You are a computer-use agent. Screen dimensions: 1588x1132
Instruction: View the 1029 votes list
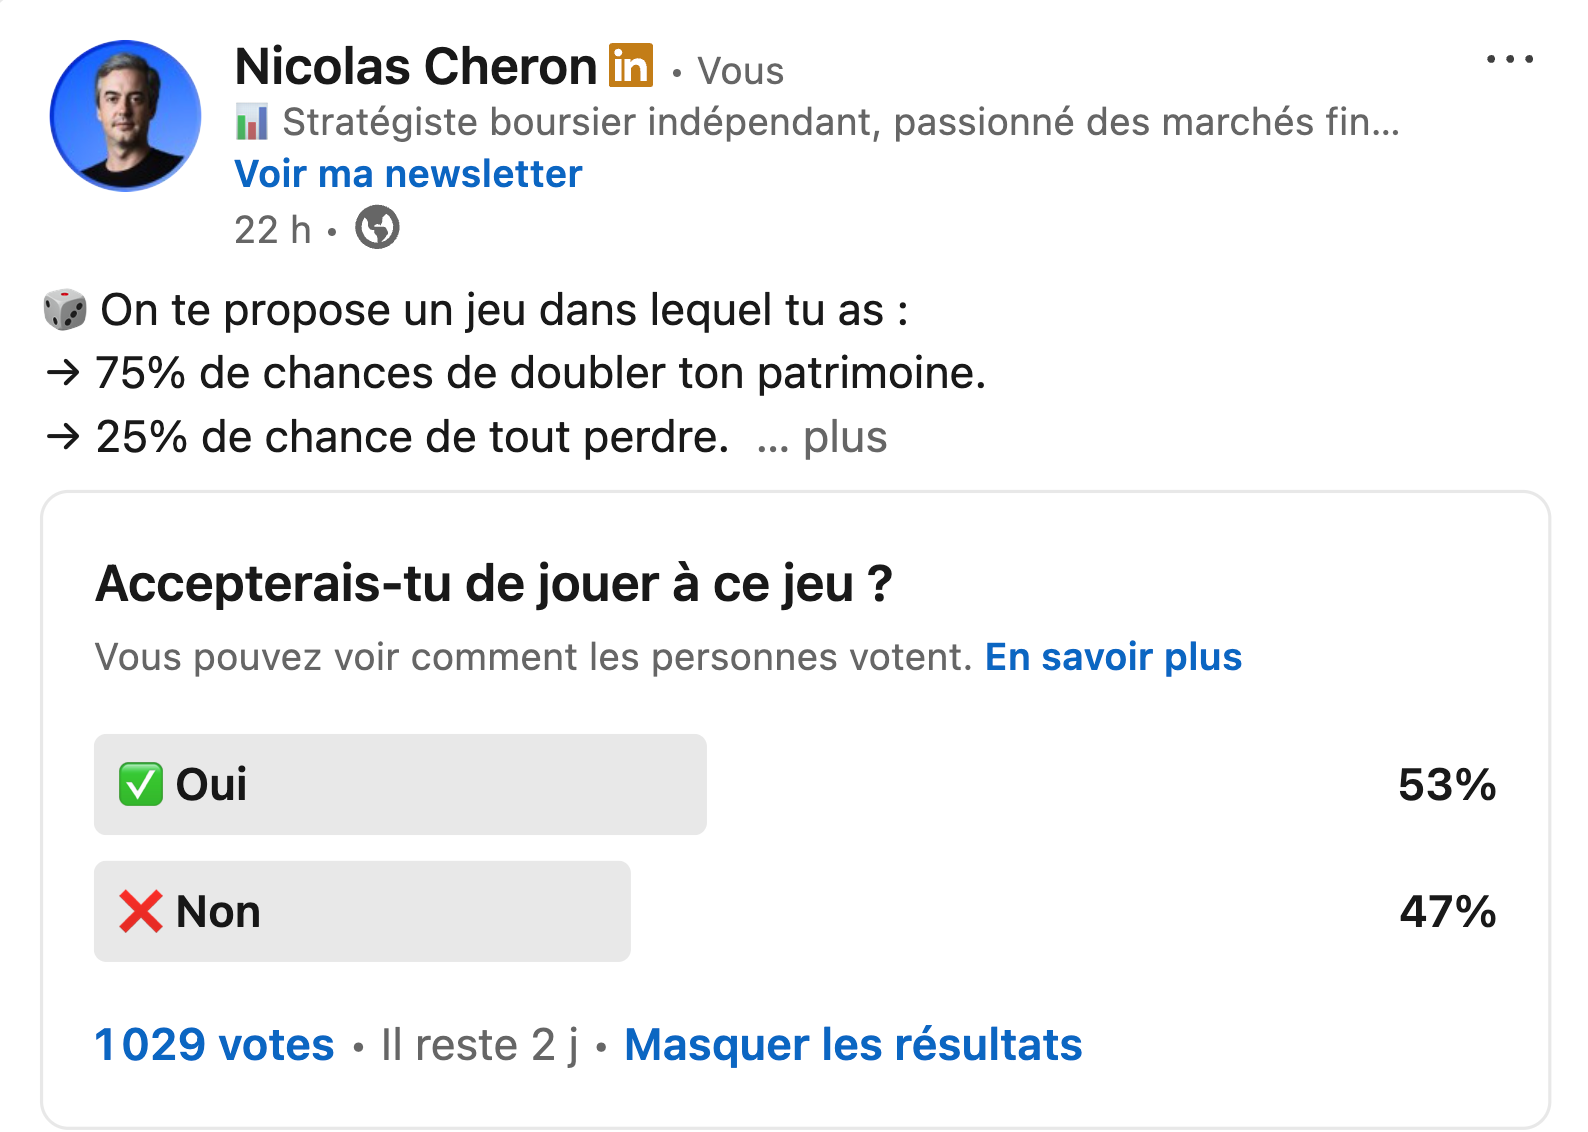tap(214, 1044)
